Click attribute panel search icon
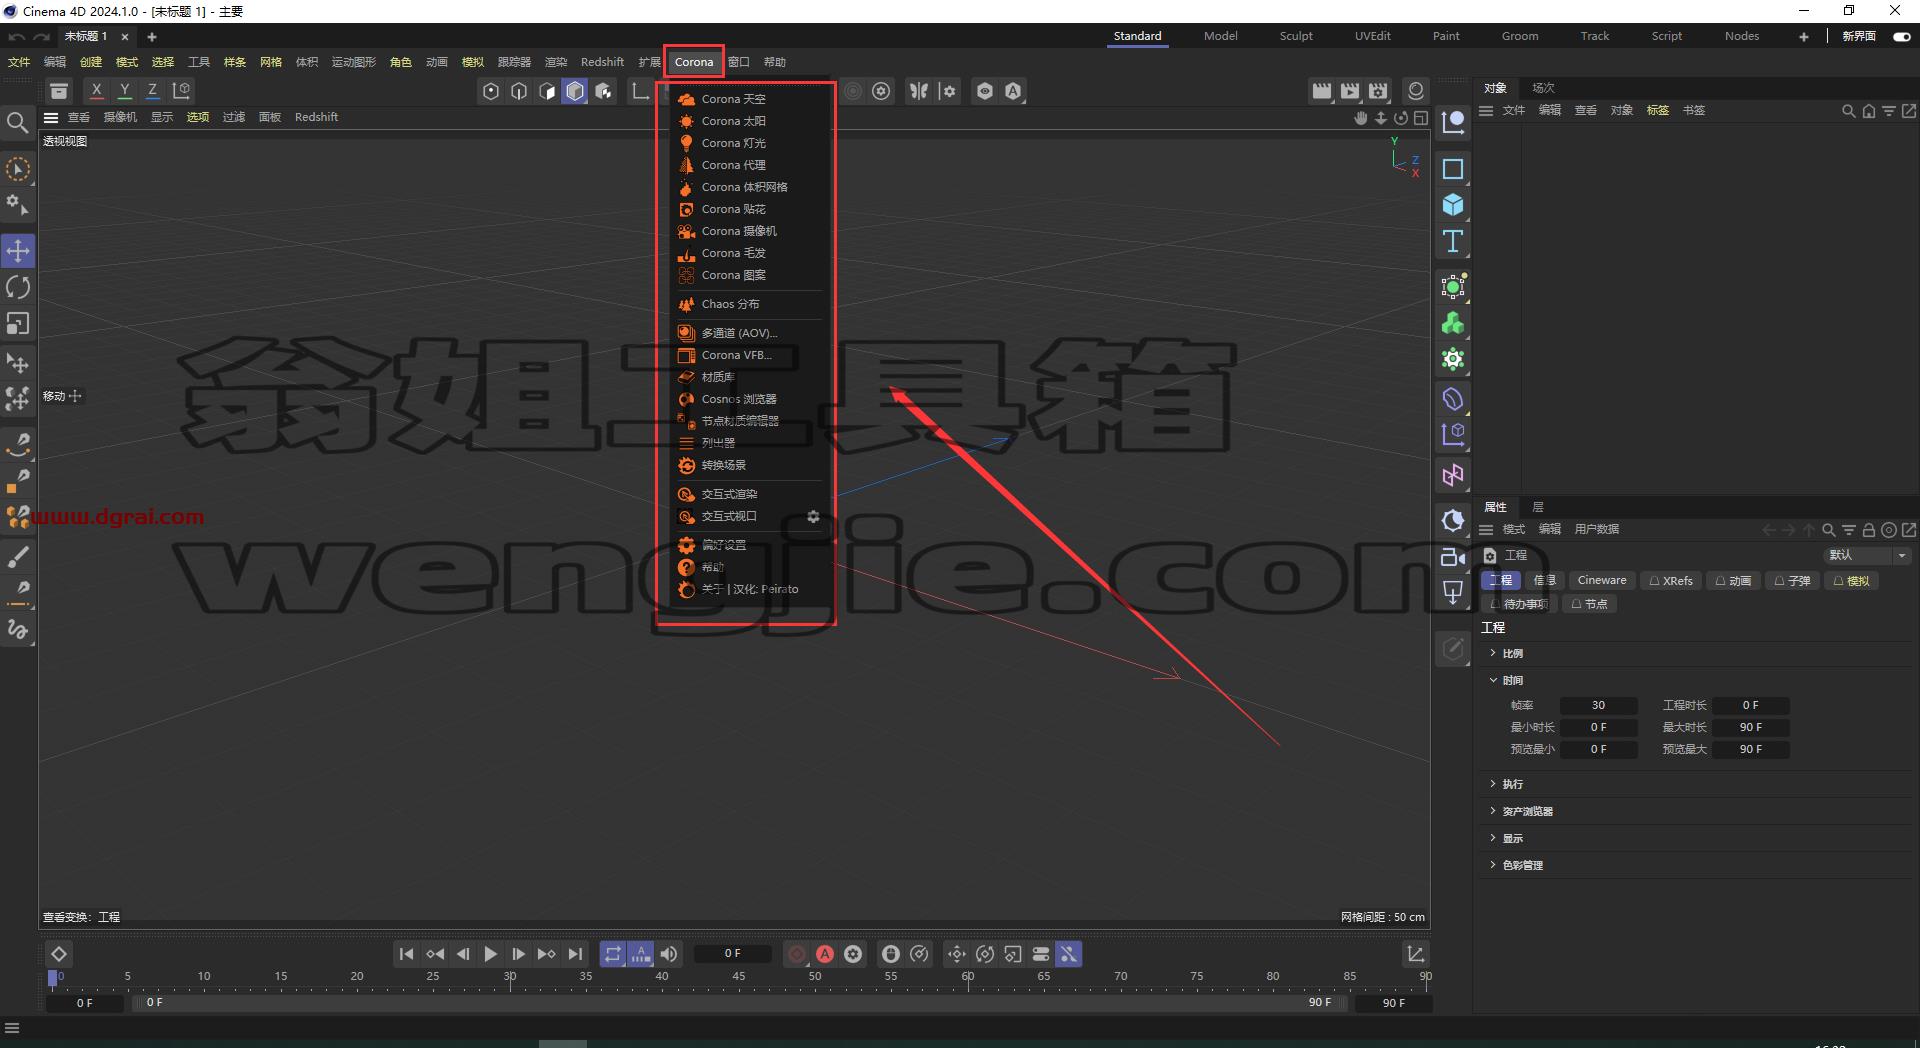Screen dimensions: 1920x1048 click(x=1828, y=530)
